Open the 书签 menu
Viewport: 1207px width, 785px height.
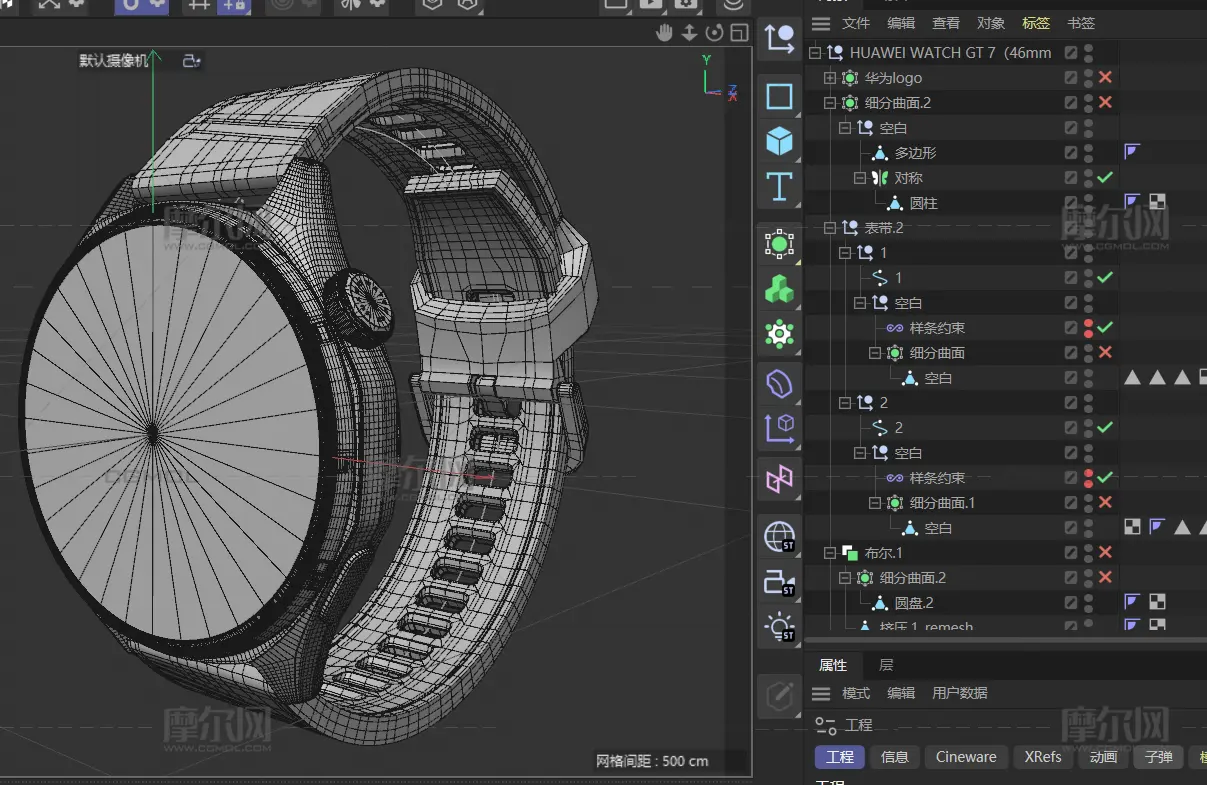[1081, 23]
